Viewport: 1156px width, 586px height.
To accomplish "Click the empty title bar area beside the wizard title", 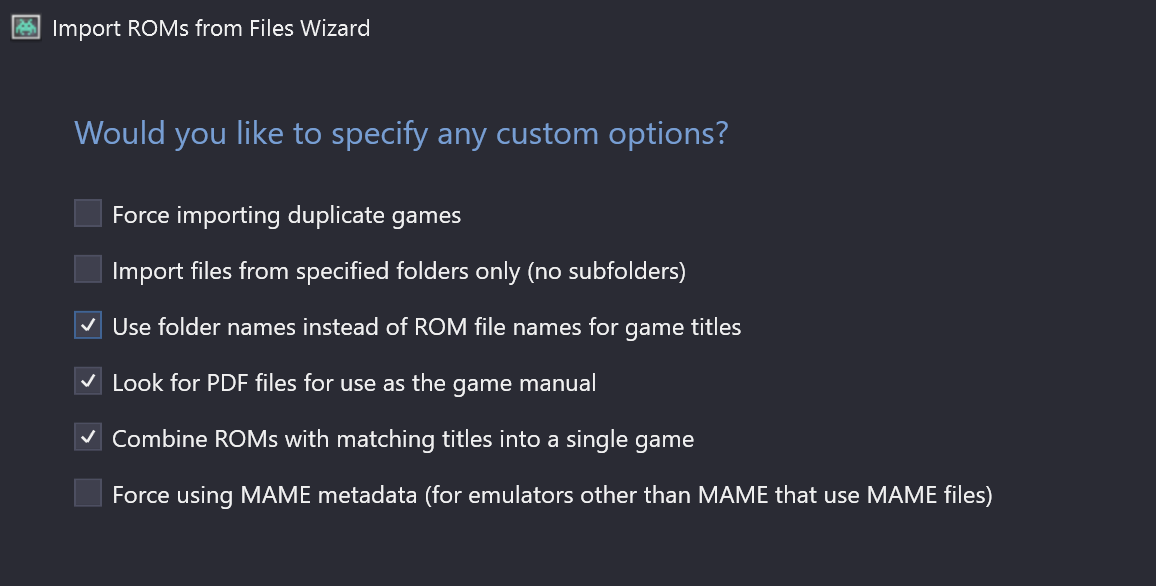I will tap(759, 28).
